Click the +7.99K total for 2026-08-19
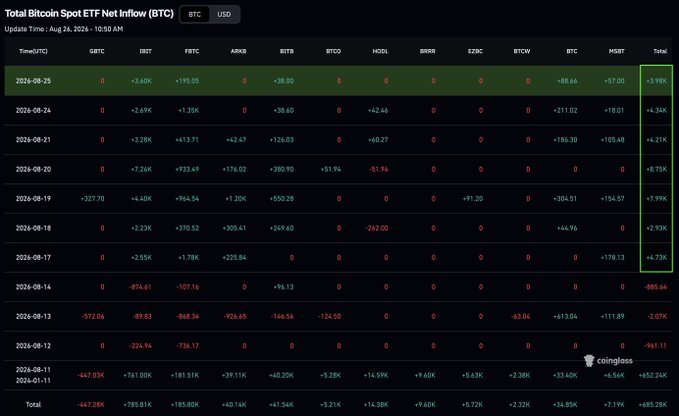Viewport: 679px width, 416px height. [656, 199]
